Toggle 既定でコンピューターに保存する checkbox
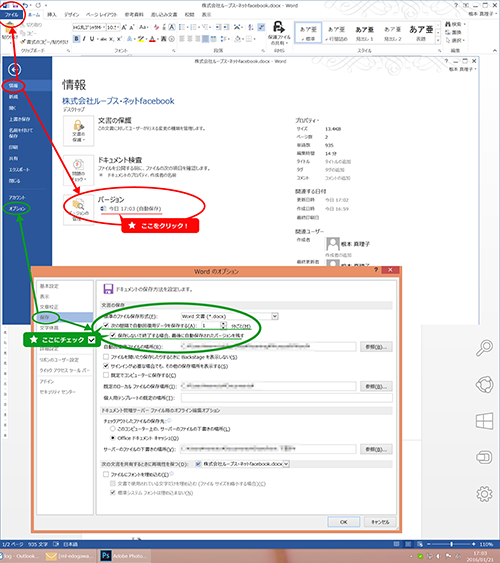This screenshot has height=563, width=500. tap(106, 375)
